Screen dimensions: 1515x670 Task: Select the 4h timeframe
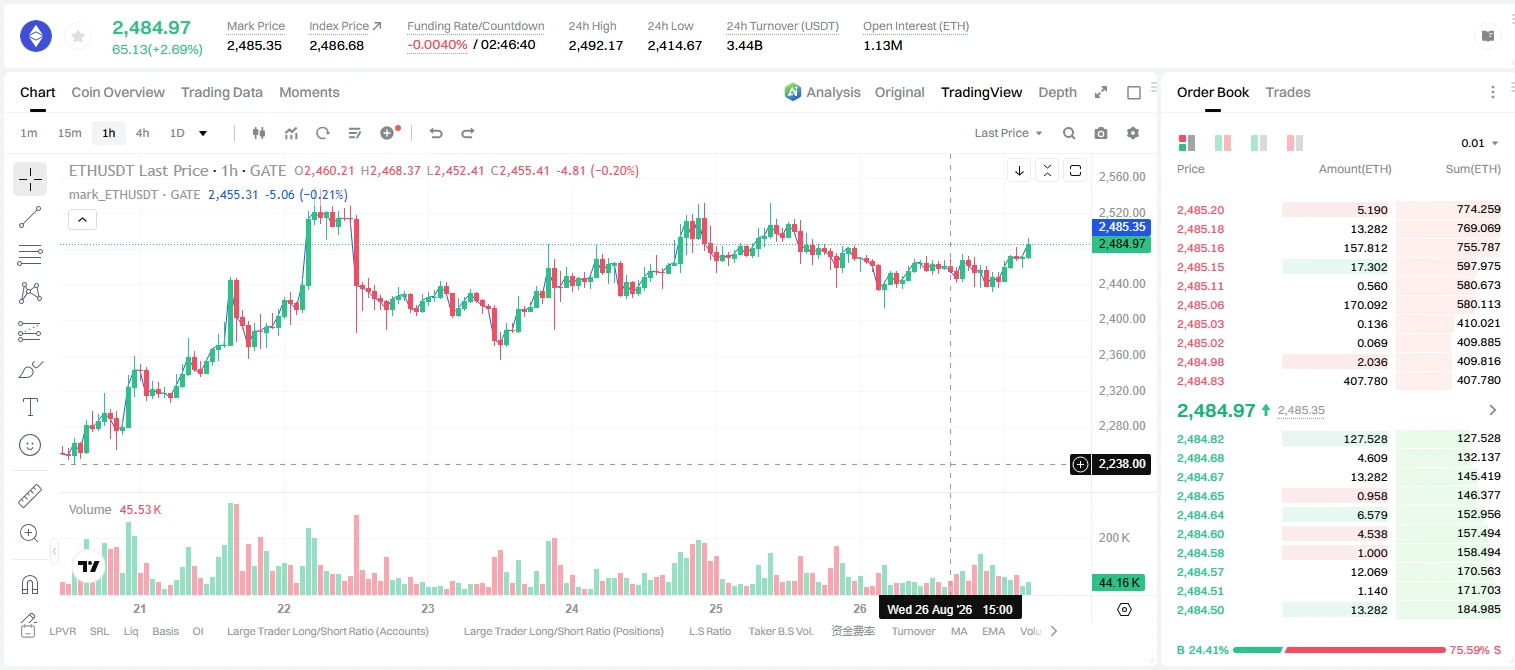(x=142, y=133)
